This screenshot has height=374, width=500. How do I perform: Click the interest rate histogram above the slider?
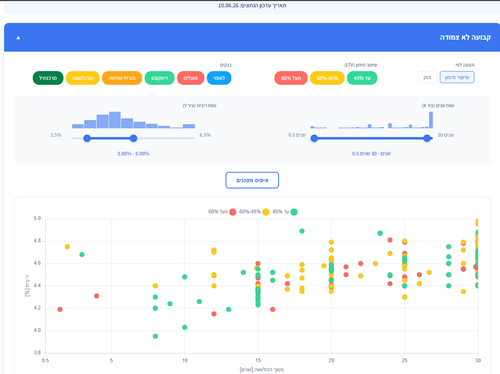133,120
